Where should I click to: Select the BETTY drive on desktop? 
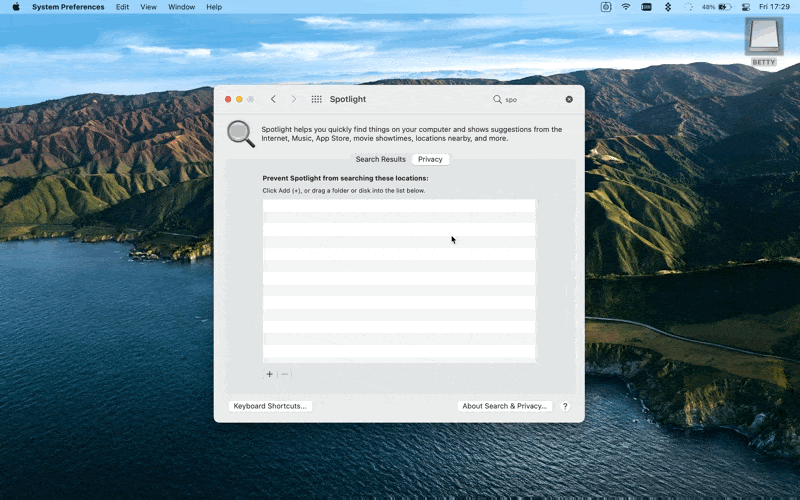pos(764,42)
